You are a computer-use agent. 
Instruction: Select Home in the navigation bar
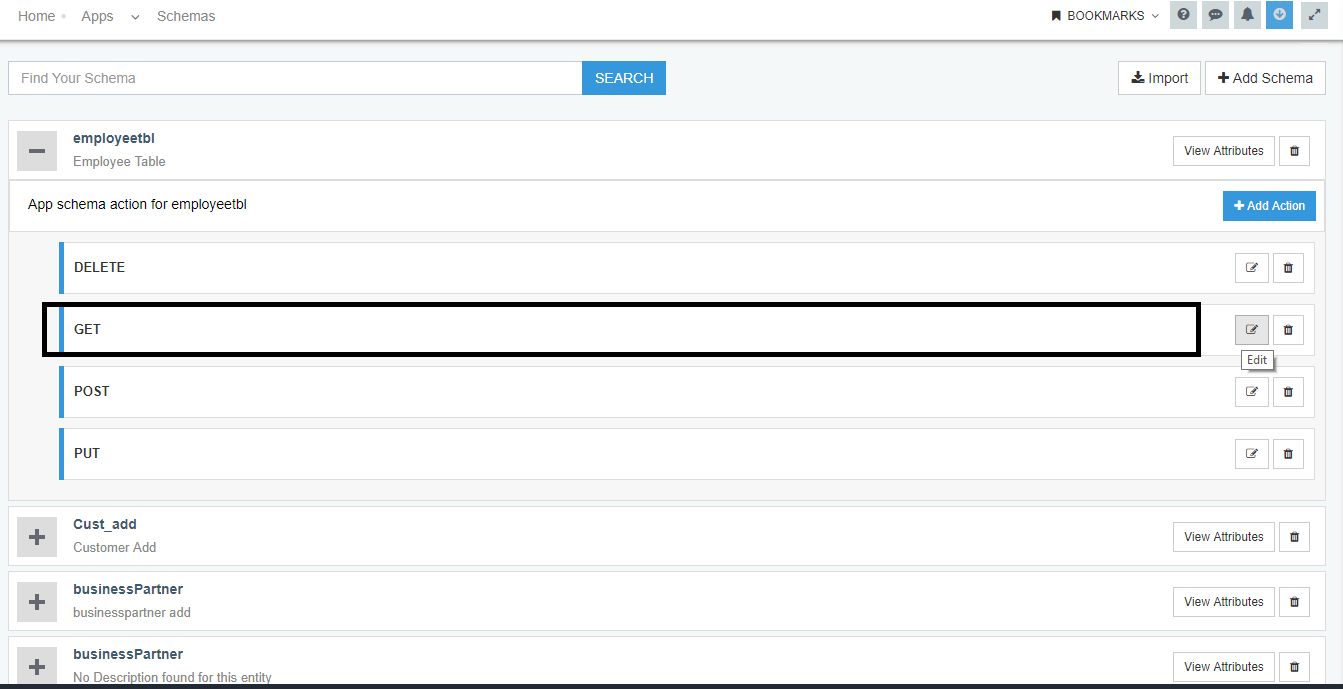37,16
